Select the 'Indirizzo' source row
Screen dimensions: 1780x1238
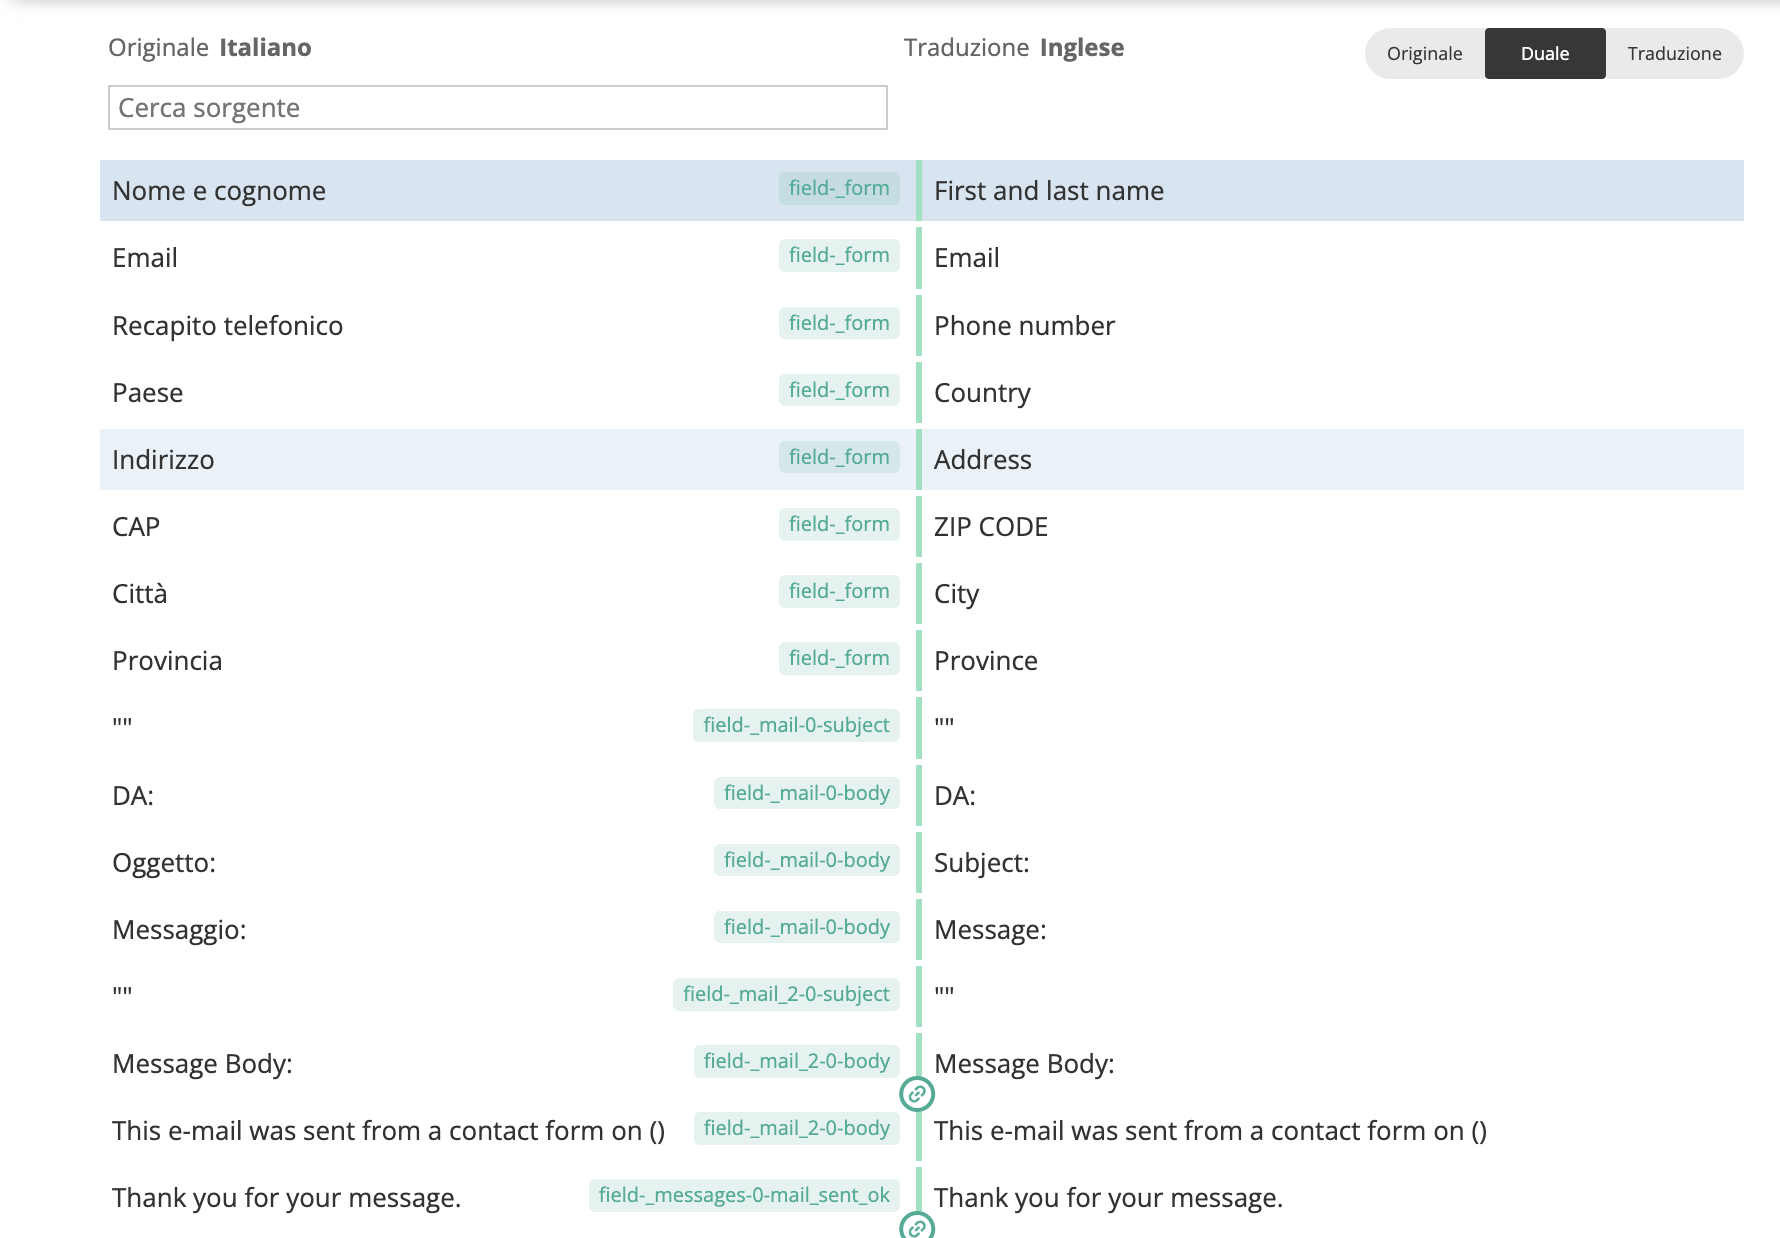[x=508, y=459]
